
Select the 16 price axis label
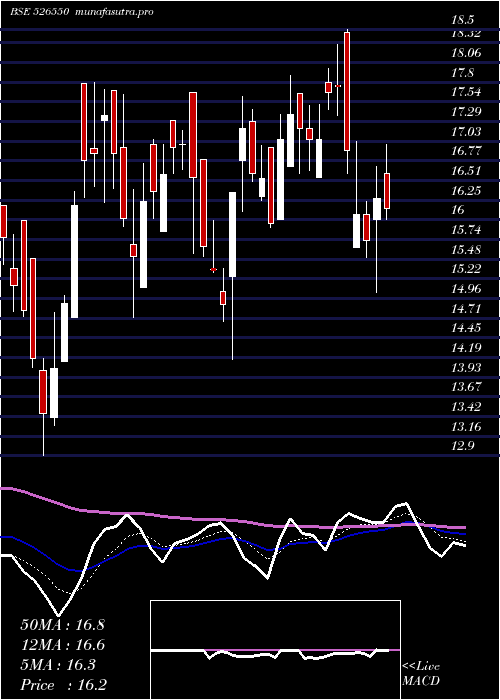coord(458,210)
